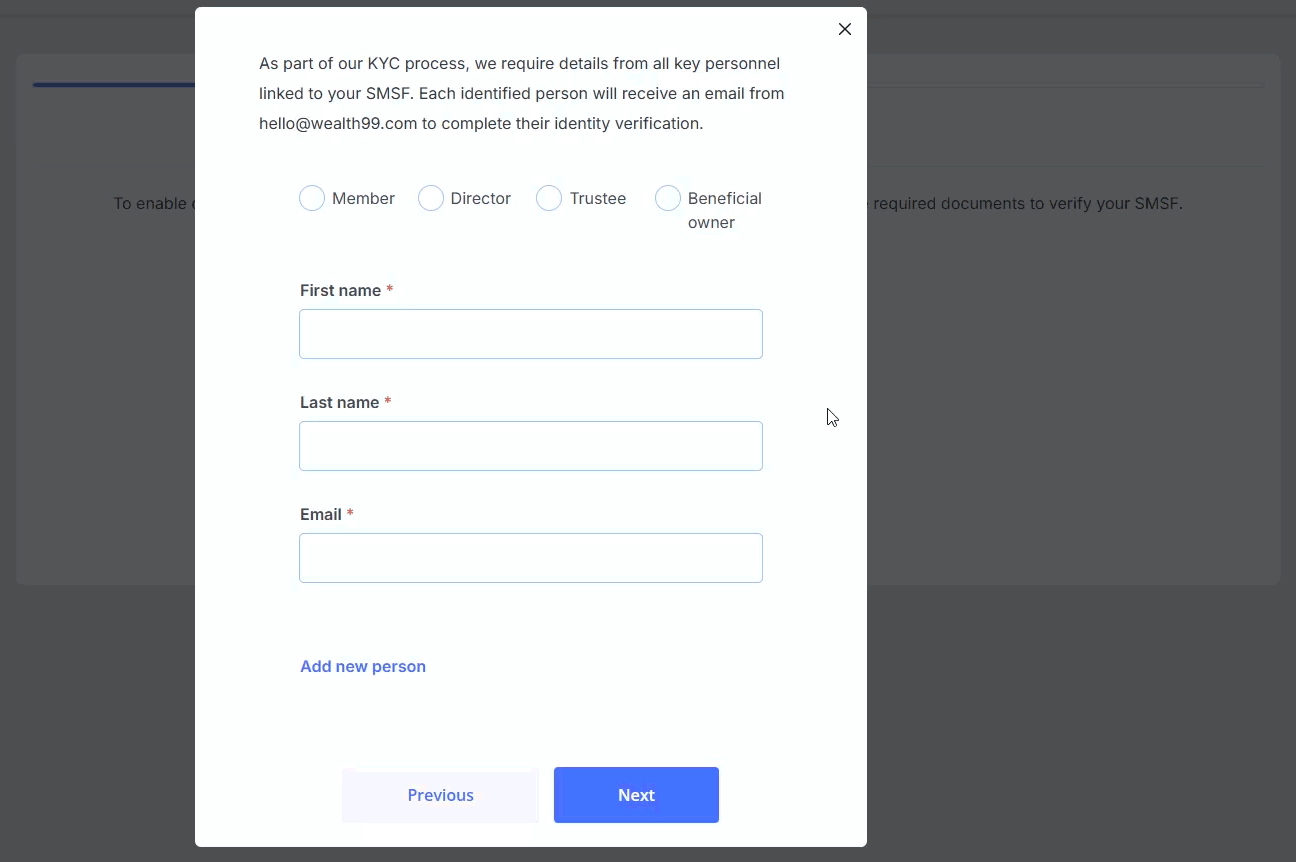Click the hello@wealth99.com email address text
The height and width of the screenshot is (862, 1296).
tap(338, 123)
